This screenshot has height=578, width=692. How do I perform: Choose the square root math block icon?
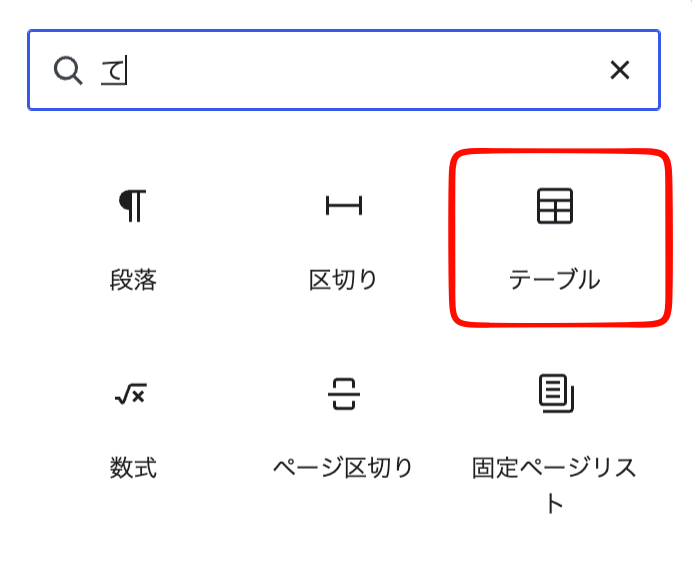[131, 394]
